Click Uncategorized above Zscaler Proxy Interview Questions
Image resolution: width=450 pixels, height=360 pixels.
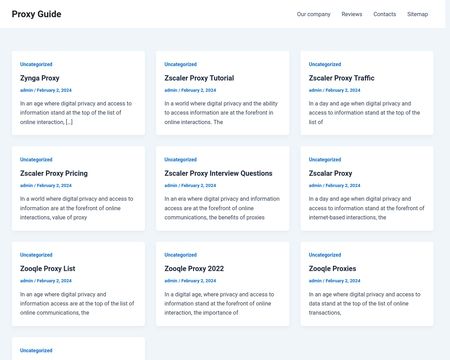pyautogui.click(x=180, y=159)
